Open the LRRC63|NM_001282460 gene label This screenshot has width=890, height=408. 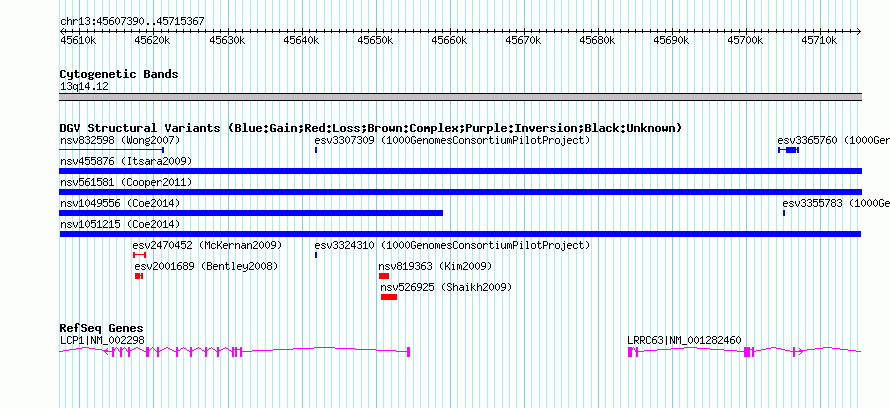[684, 340]
